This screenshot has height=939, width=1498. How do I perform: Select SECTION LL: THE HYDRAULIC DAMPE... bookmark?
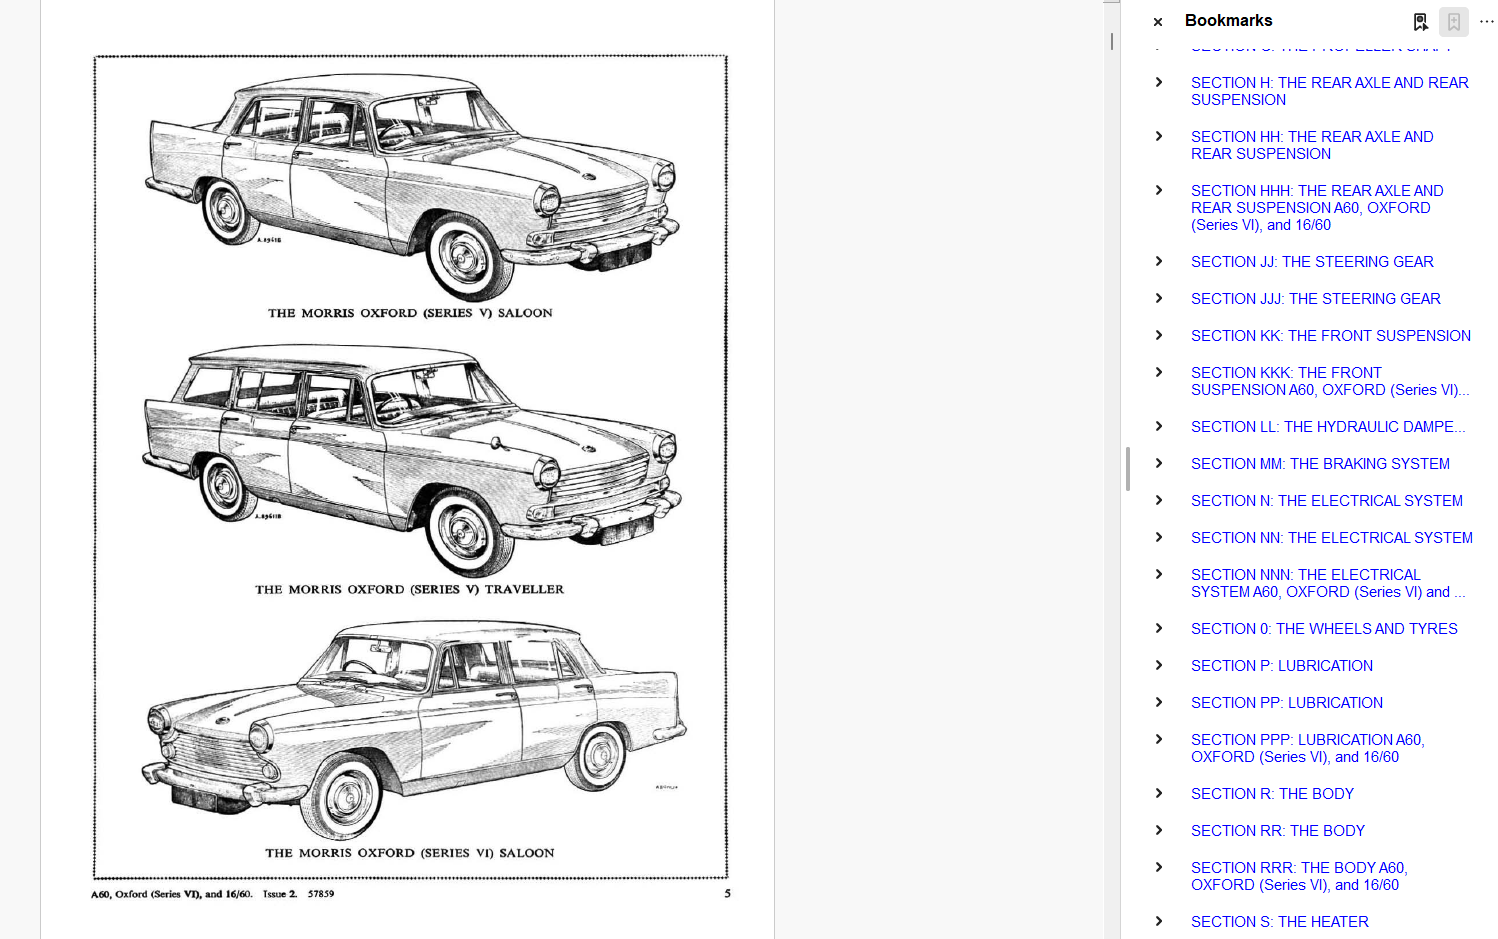click(x=1328, y=427)
